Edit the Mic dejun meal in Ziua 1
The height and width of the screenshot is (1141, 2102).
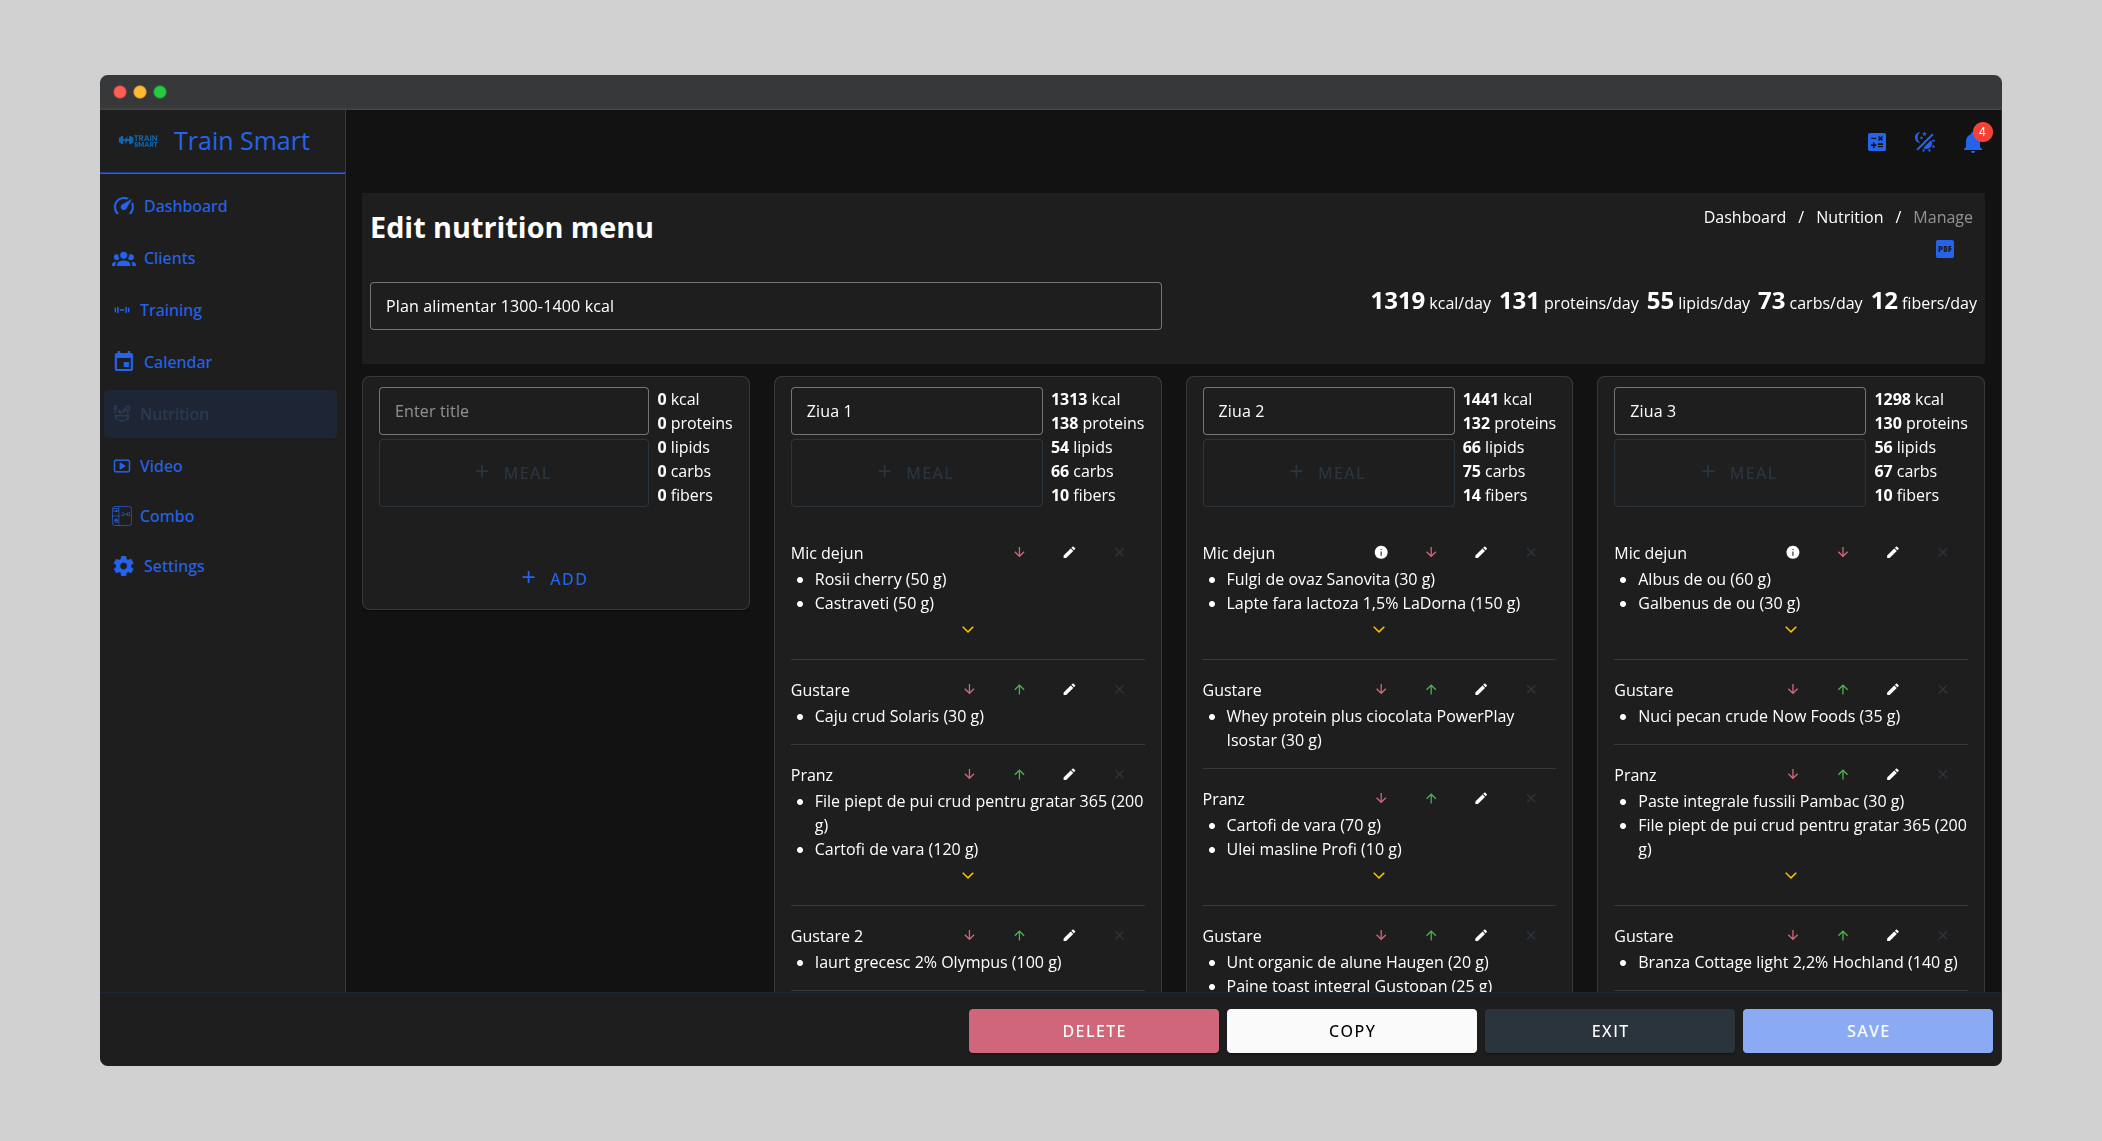[x=1069, y=552]
